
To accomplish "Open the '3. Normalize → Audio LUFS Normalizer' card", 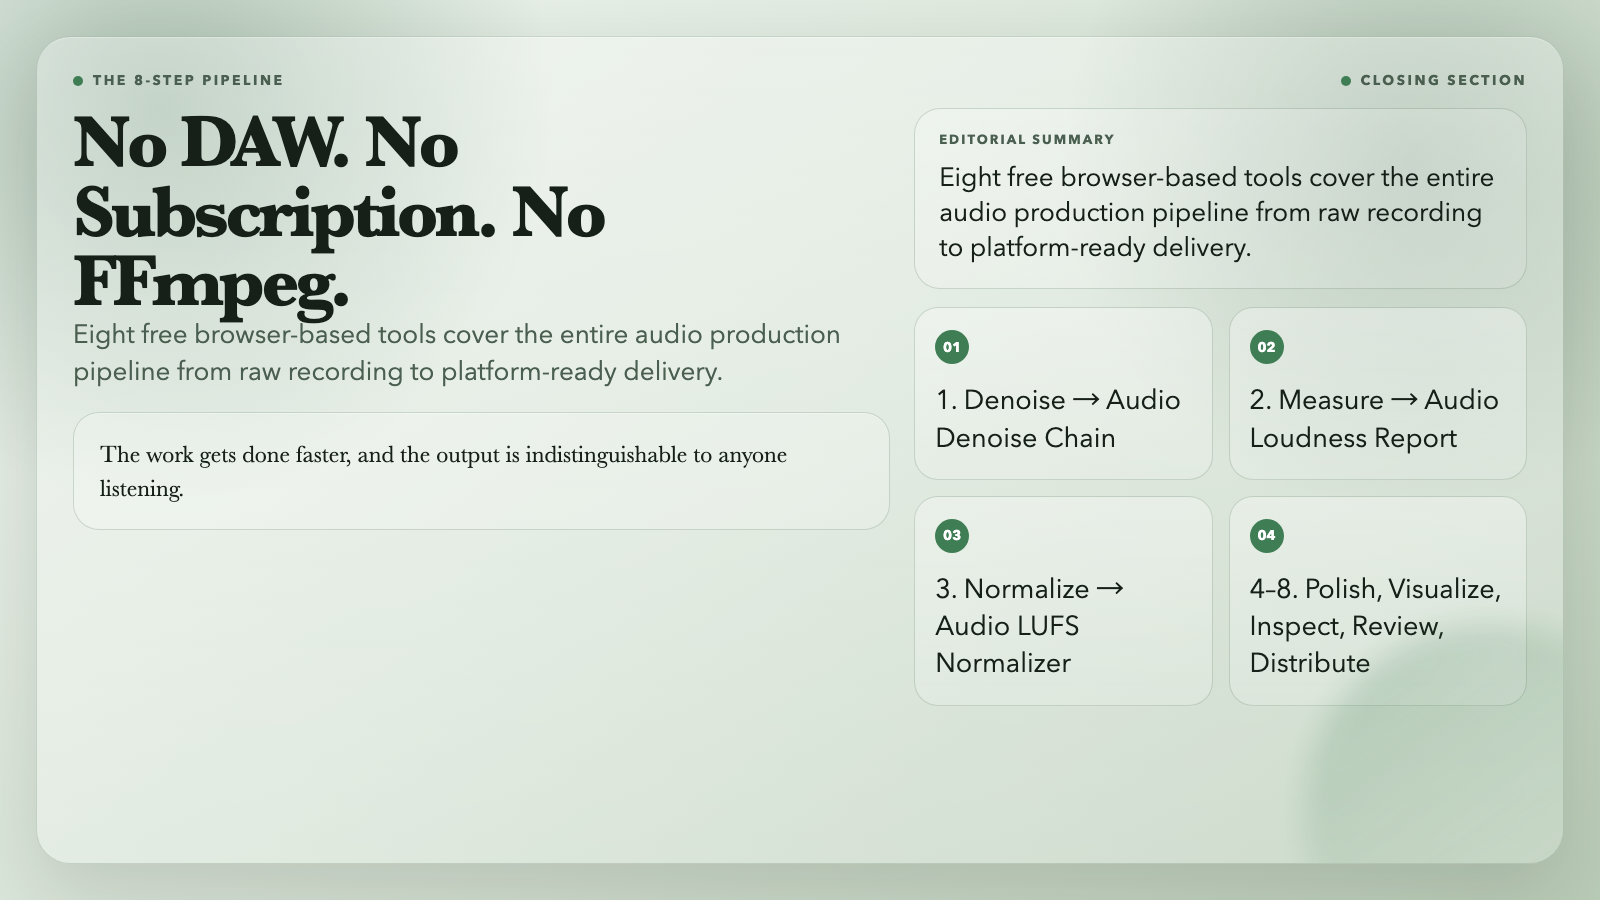I will coord(1063,601).
